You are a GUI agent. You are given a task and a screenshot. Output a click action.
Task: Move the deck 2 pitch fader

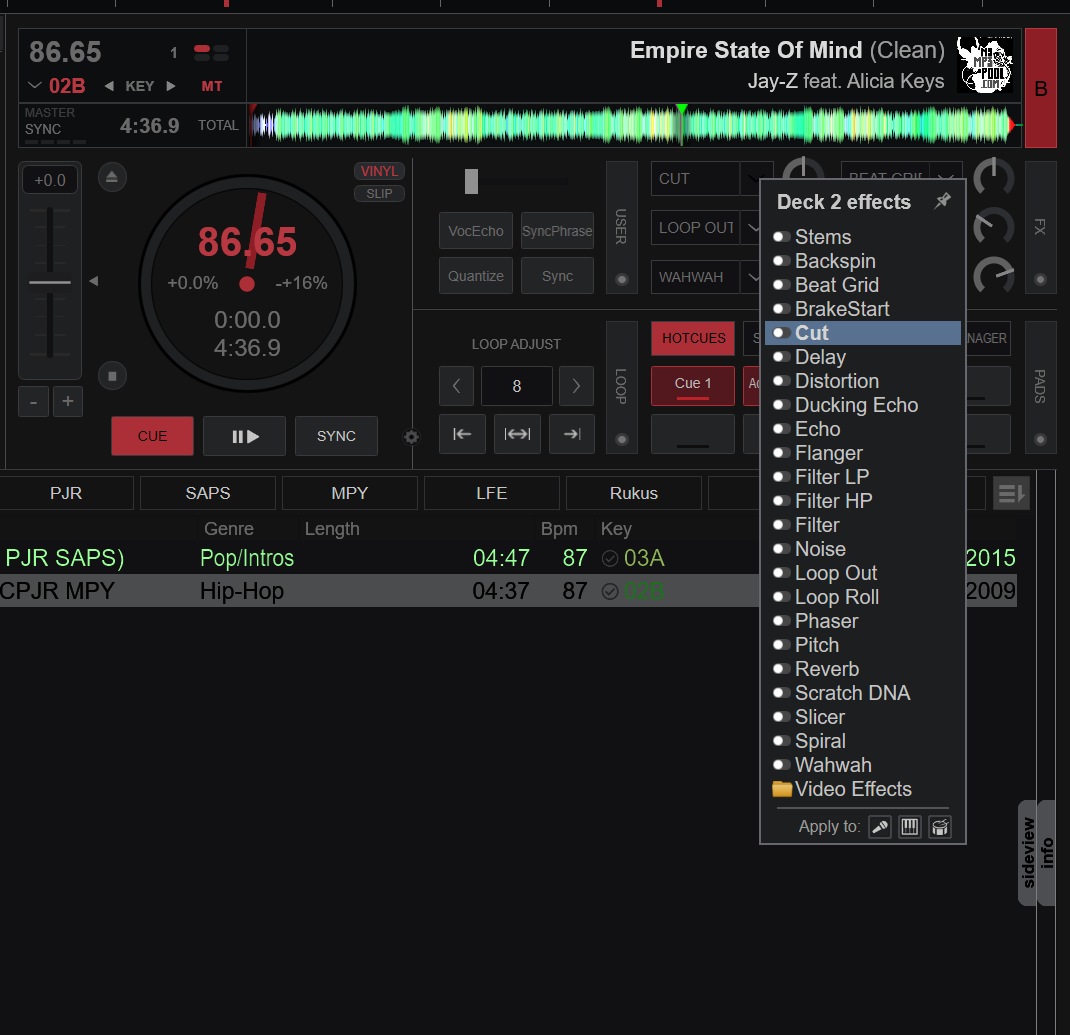point(49,282)
